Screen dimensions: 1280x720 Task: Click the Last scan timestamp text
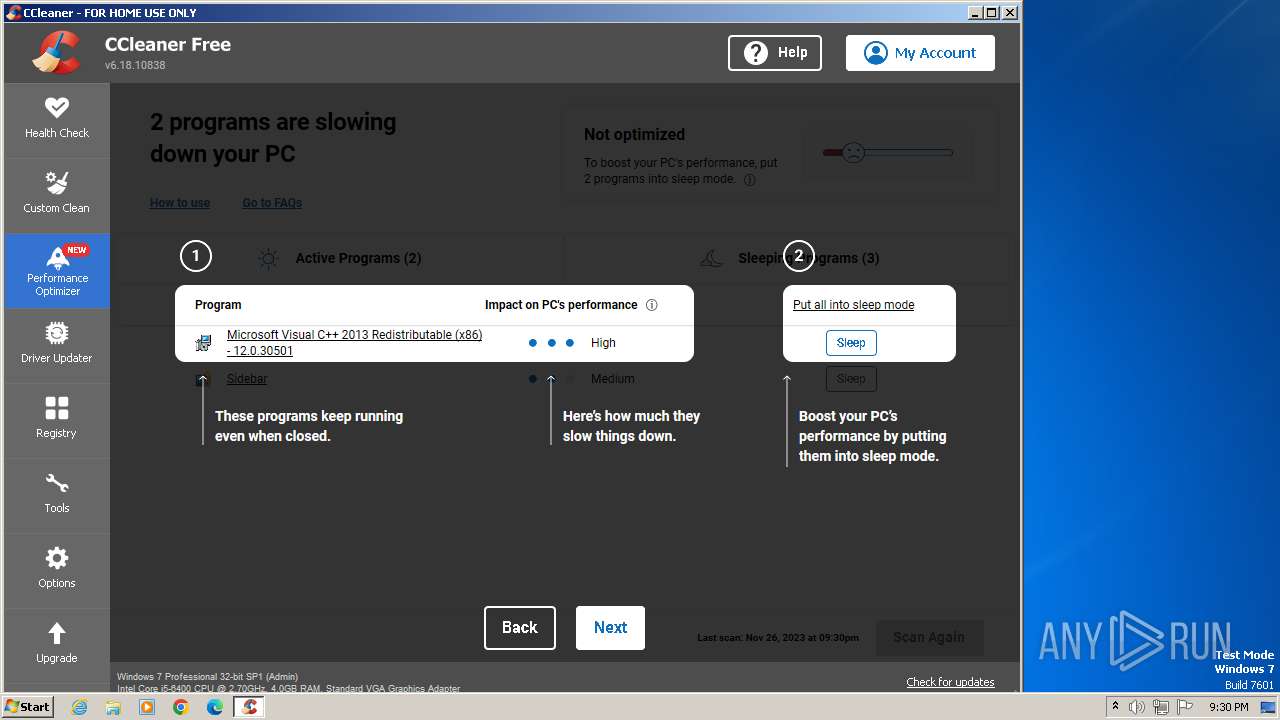pos(778,638)
